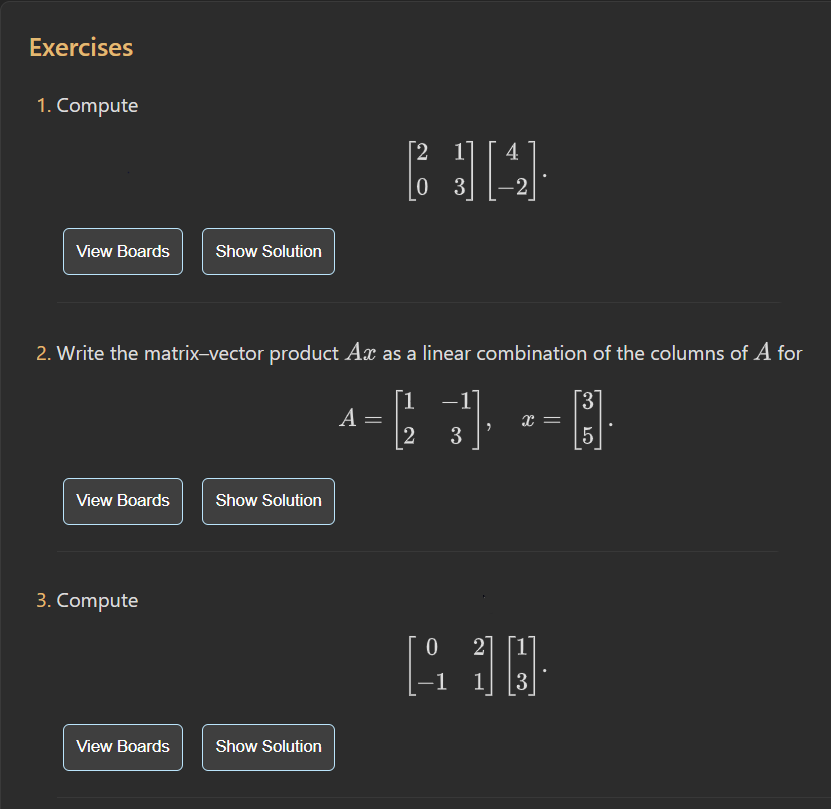Click View Boards for Exercise 1
Image resolution: width=831 pixels, height=809 pixels.
(x=122, y=251)
